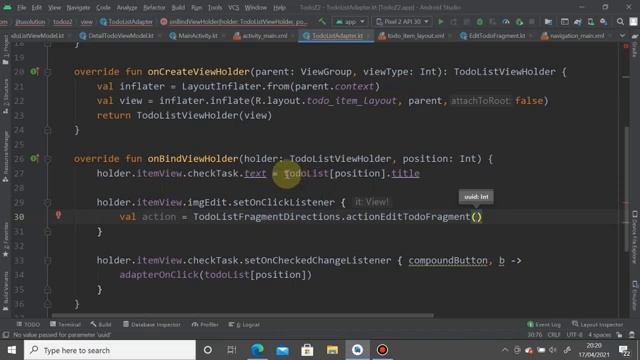The image size is (640, 360).
Task: Change the UTF-8 file encoding setting
Action: pyautogui.click(x=574, y=335)
